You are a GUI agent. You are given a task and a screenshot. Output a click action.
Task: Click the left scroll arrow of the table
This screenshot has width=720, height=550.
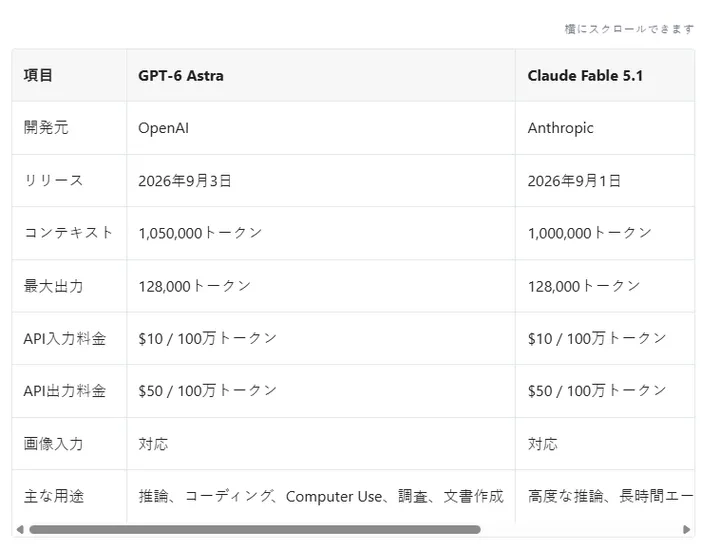click(20, 529)
